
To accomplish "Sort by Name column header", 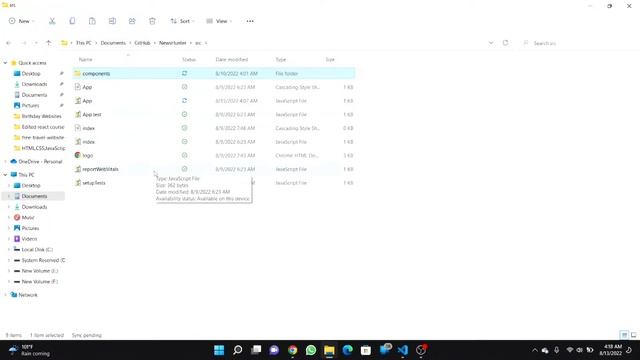I will (85, 60).
